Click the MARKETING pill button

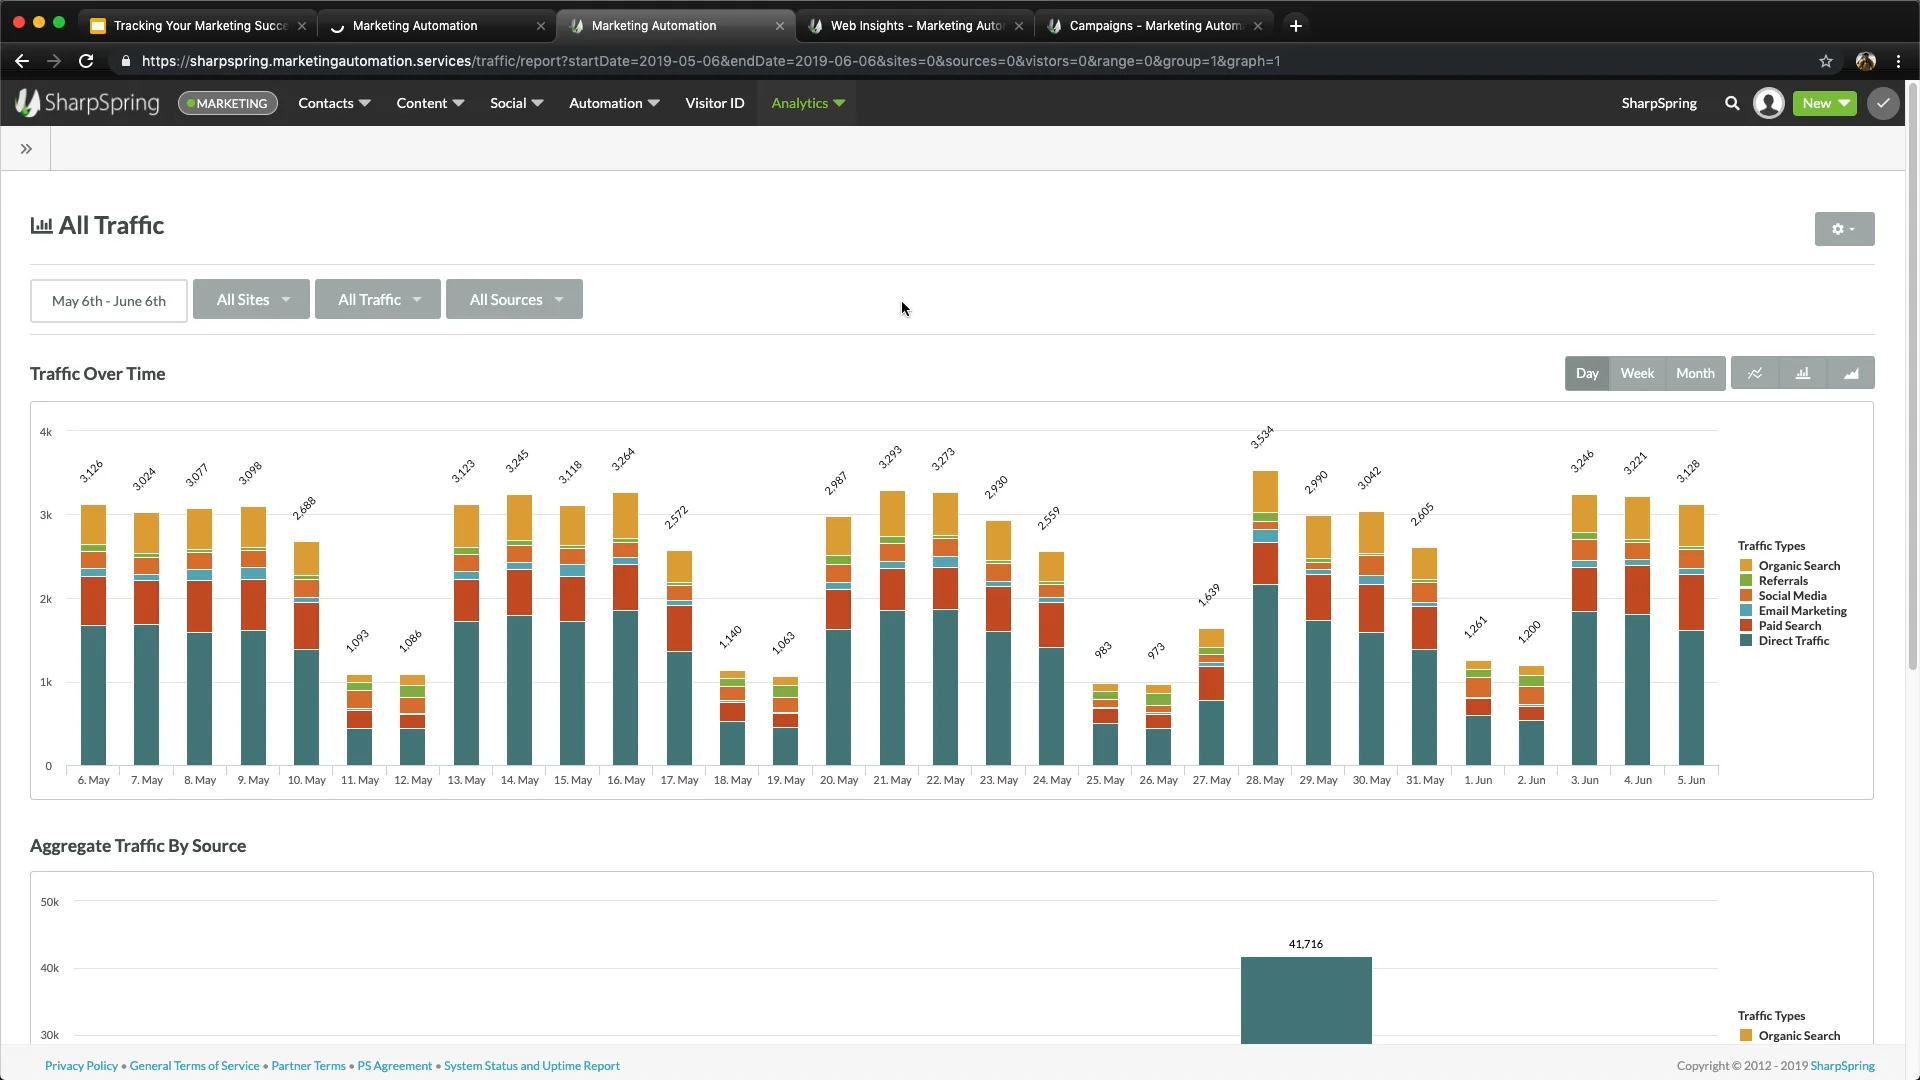228,103
